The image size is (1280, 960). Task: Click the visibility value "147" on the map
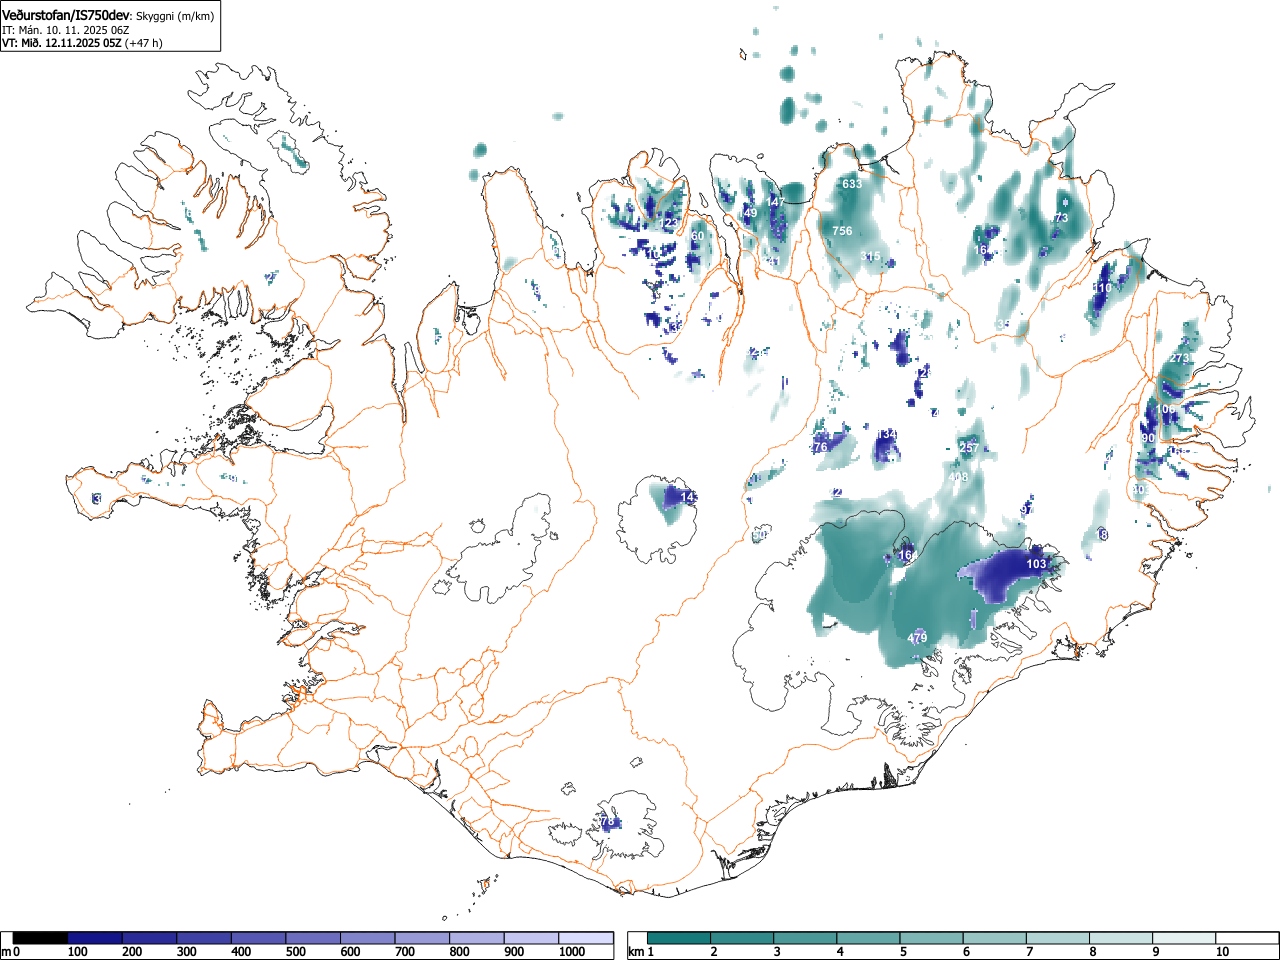(776, 202)
